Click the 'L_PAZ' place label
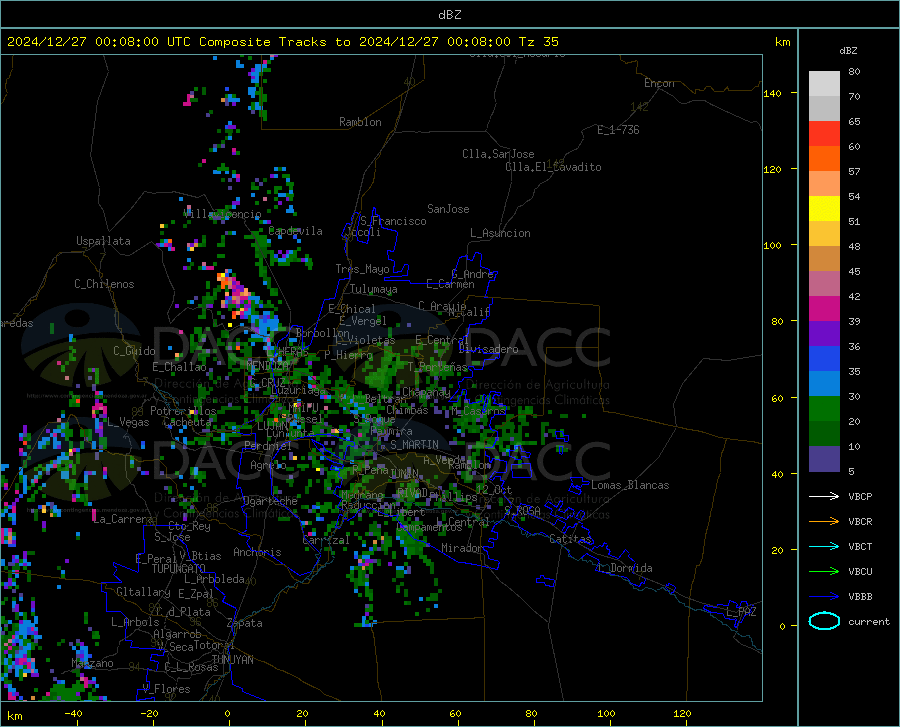The width and height of the screenshot is (900, 727). (x=741, y=612)
